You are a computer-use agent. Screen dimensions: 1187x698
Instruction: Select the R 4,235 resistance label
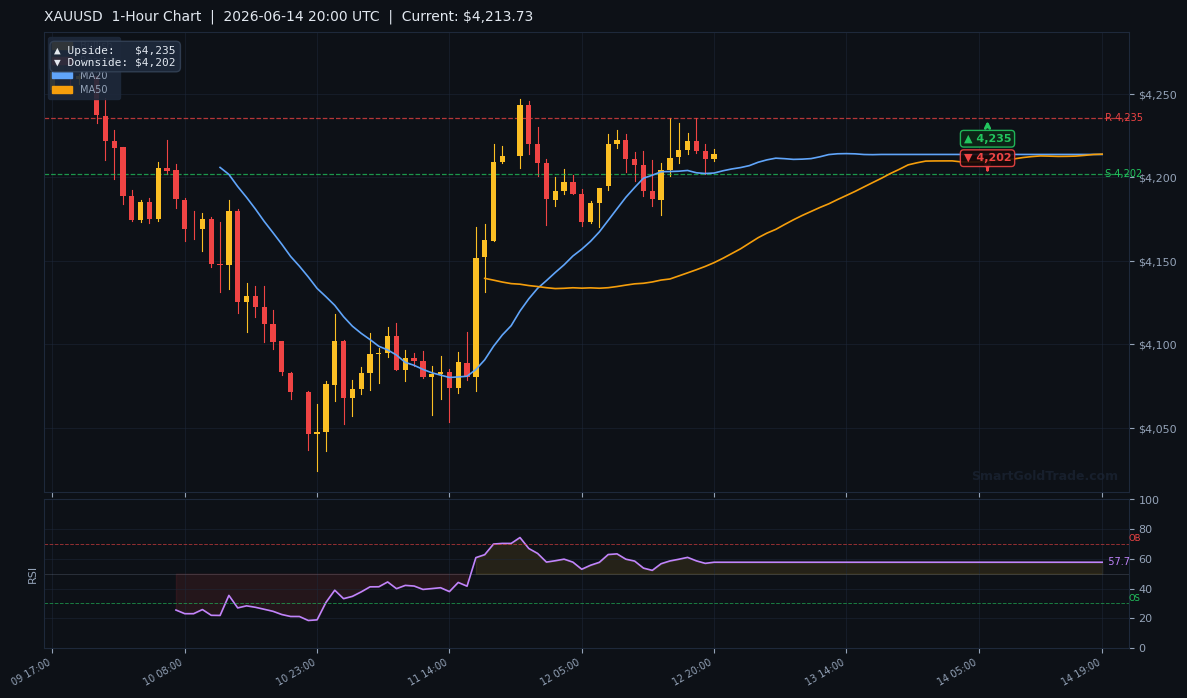point(1123,117)
